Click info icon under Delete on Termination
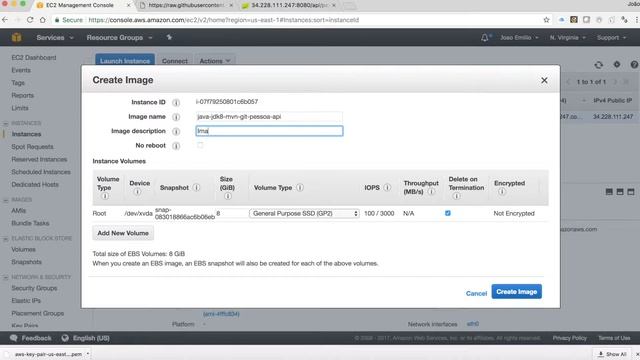This screenshot has height=360, width=640. coord(456,196)
